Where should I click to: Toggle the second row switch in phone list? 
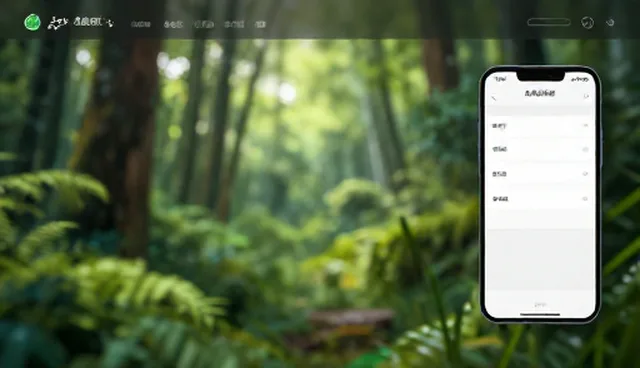(x=585, y=149)
